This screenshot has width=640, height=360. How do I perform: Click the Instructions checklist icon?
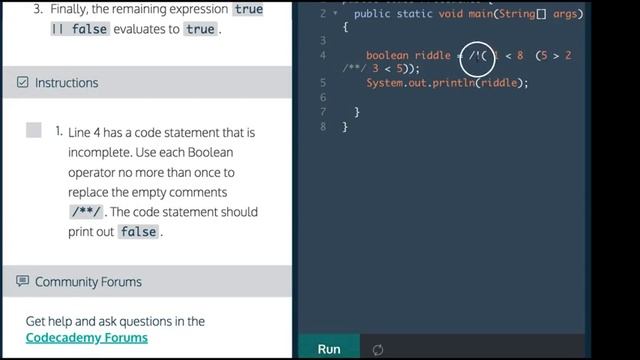(23, 82)
